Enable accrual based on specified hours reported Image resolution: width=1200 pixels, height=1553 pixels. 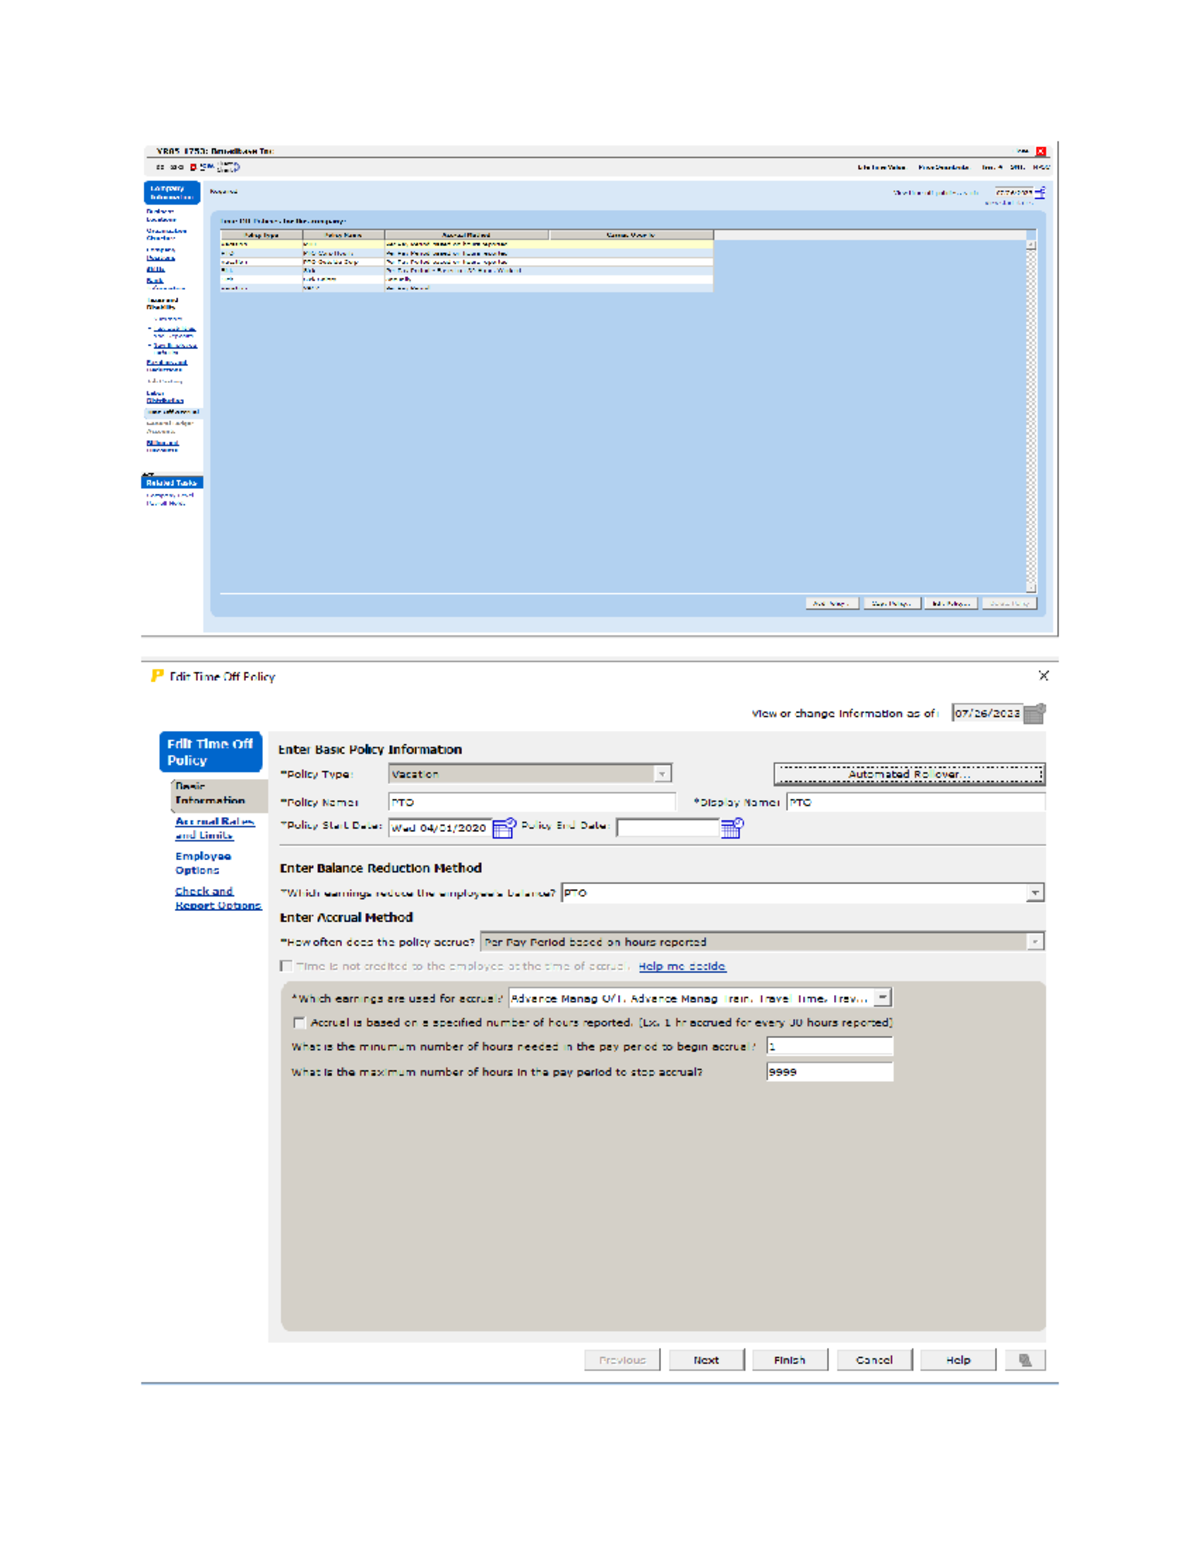(299, 1023)
